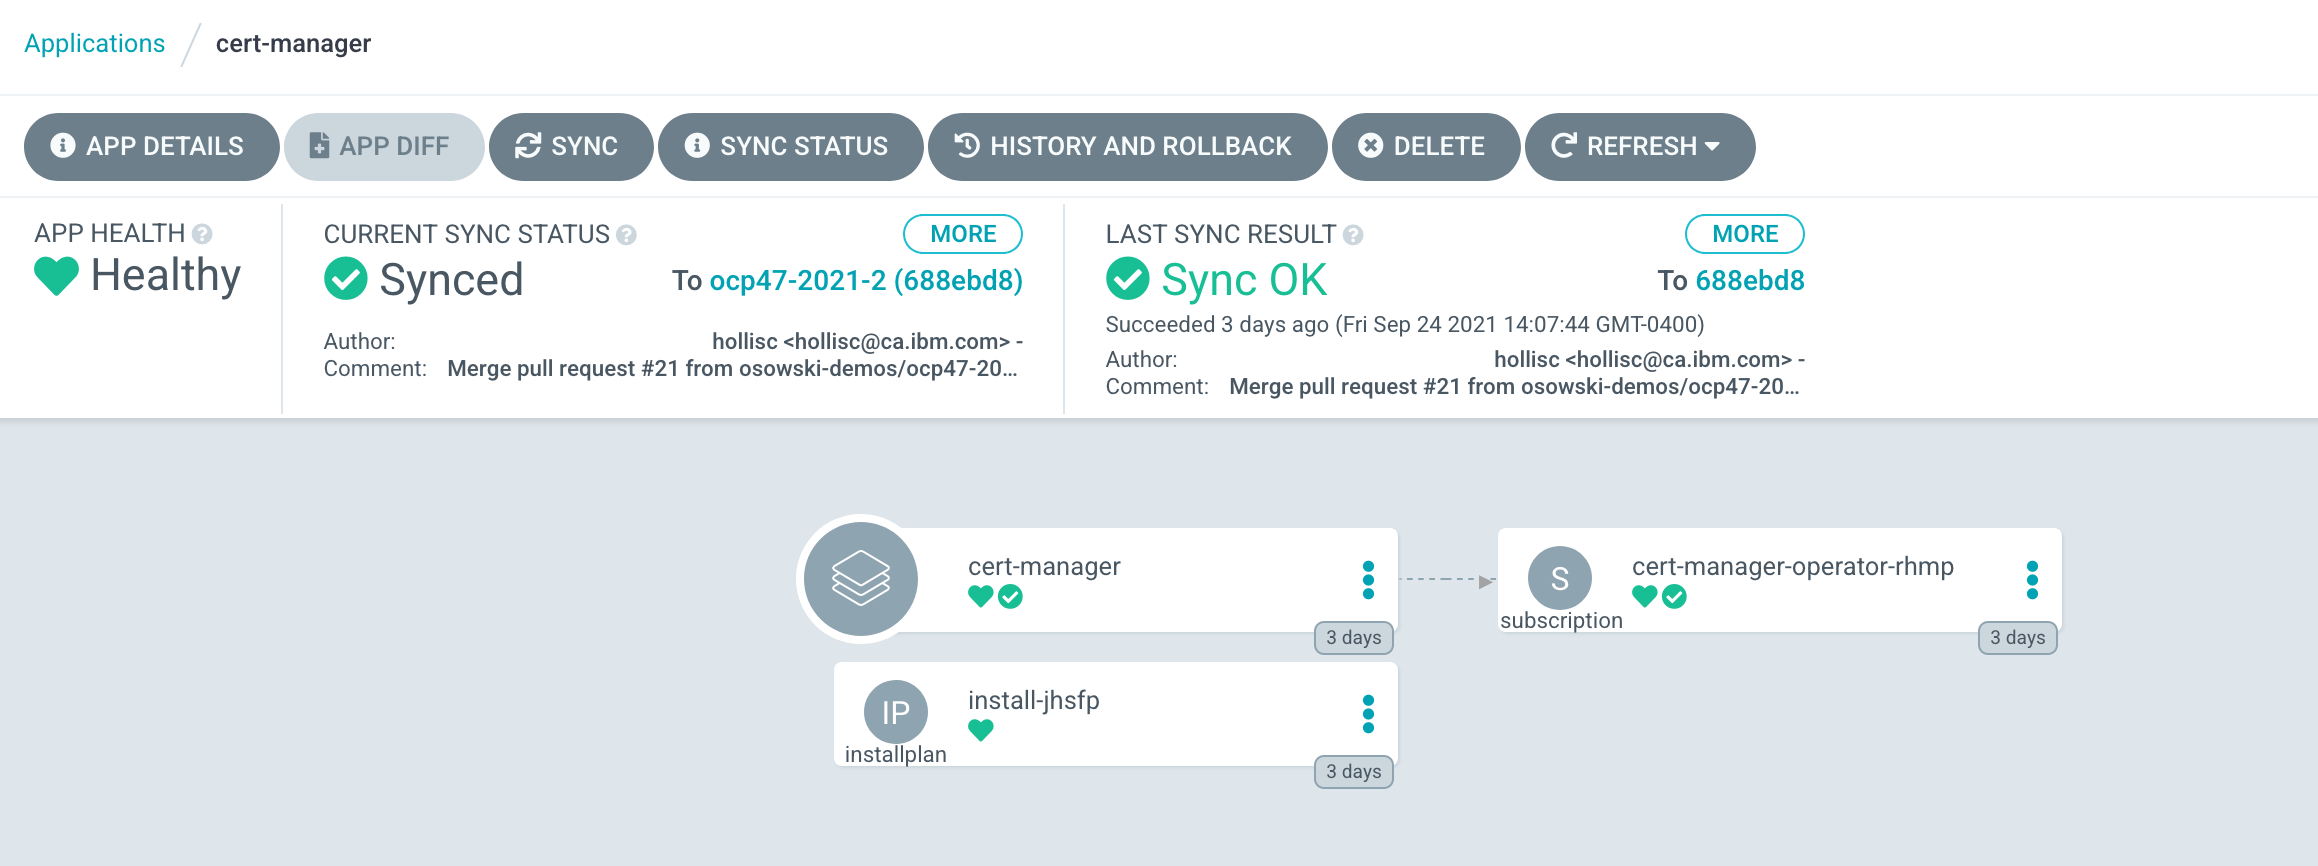View the SYNC STATUS details
The height and width of the screenshot is (866, 2318).
point(790,147)
